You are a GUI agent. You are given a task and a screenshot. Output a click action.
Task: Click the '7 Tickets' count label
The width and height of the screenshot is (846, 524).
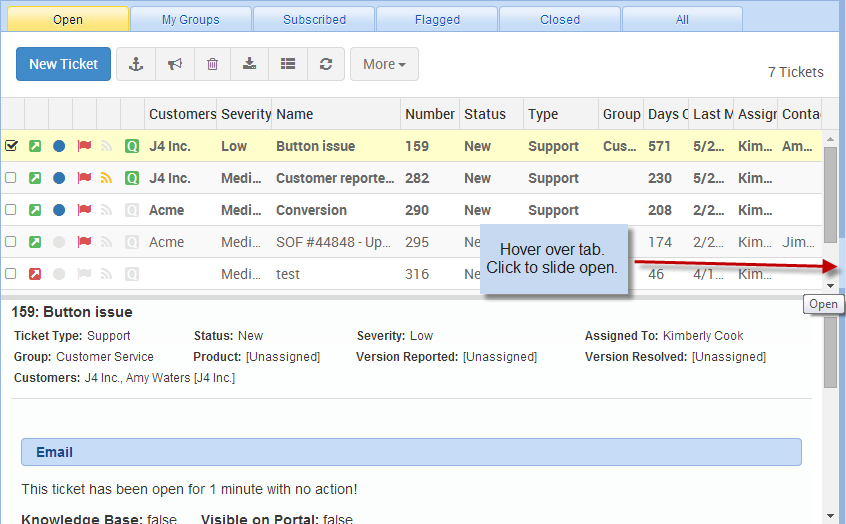[x=795, y=72]
